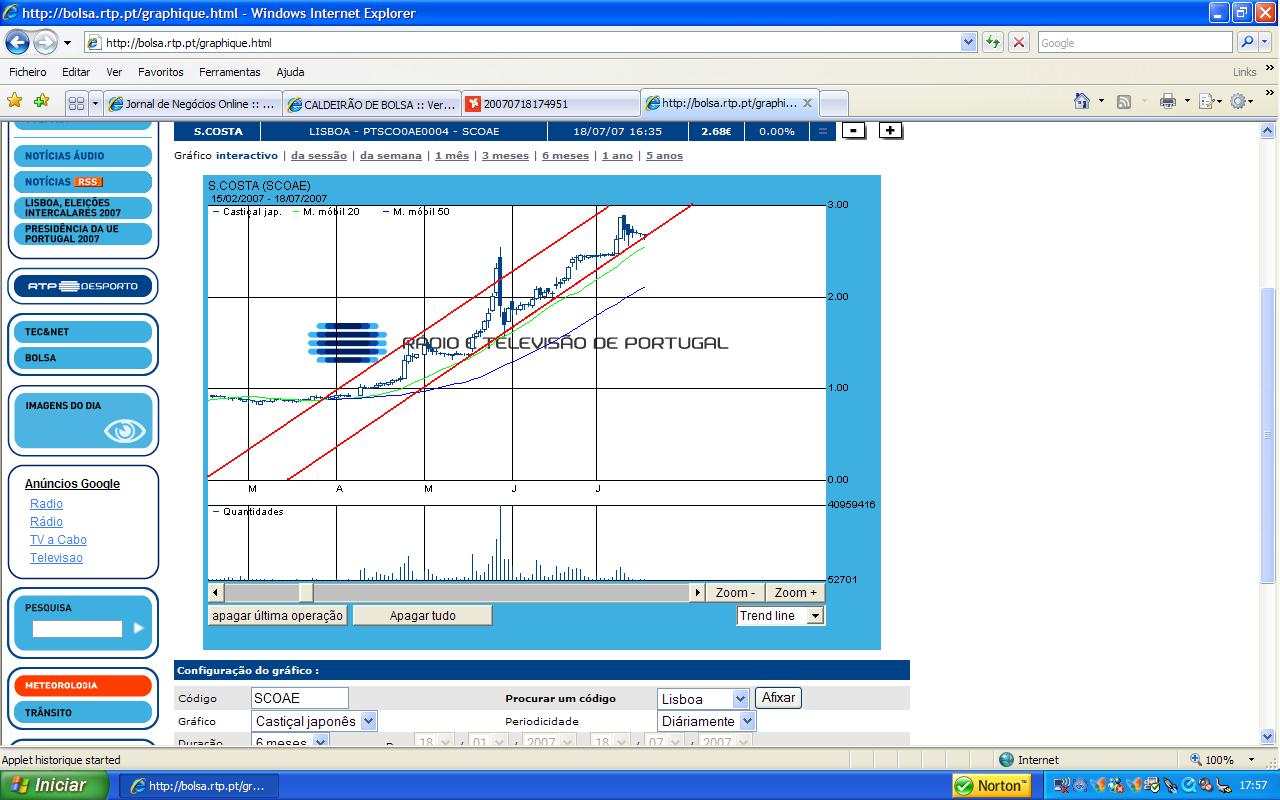Click the chart horizontal scrollbar thumb

coord(270,593)
